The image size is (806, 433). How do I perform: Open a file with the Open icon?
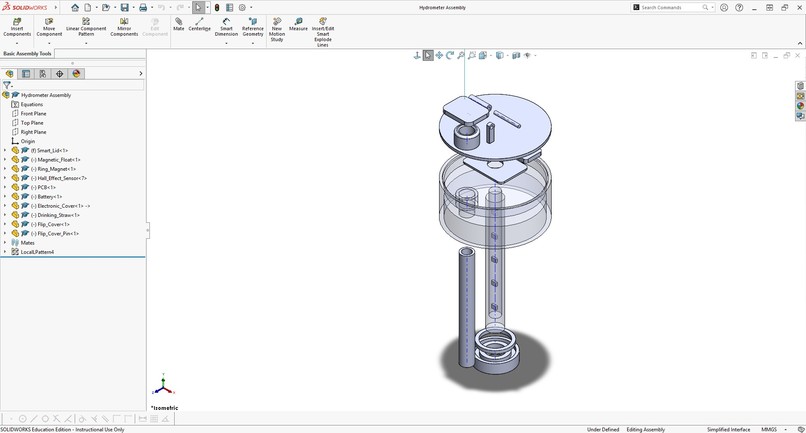105,8
